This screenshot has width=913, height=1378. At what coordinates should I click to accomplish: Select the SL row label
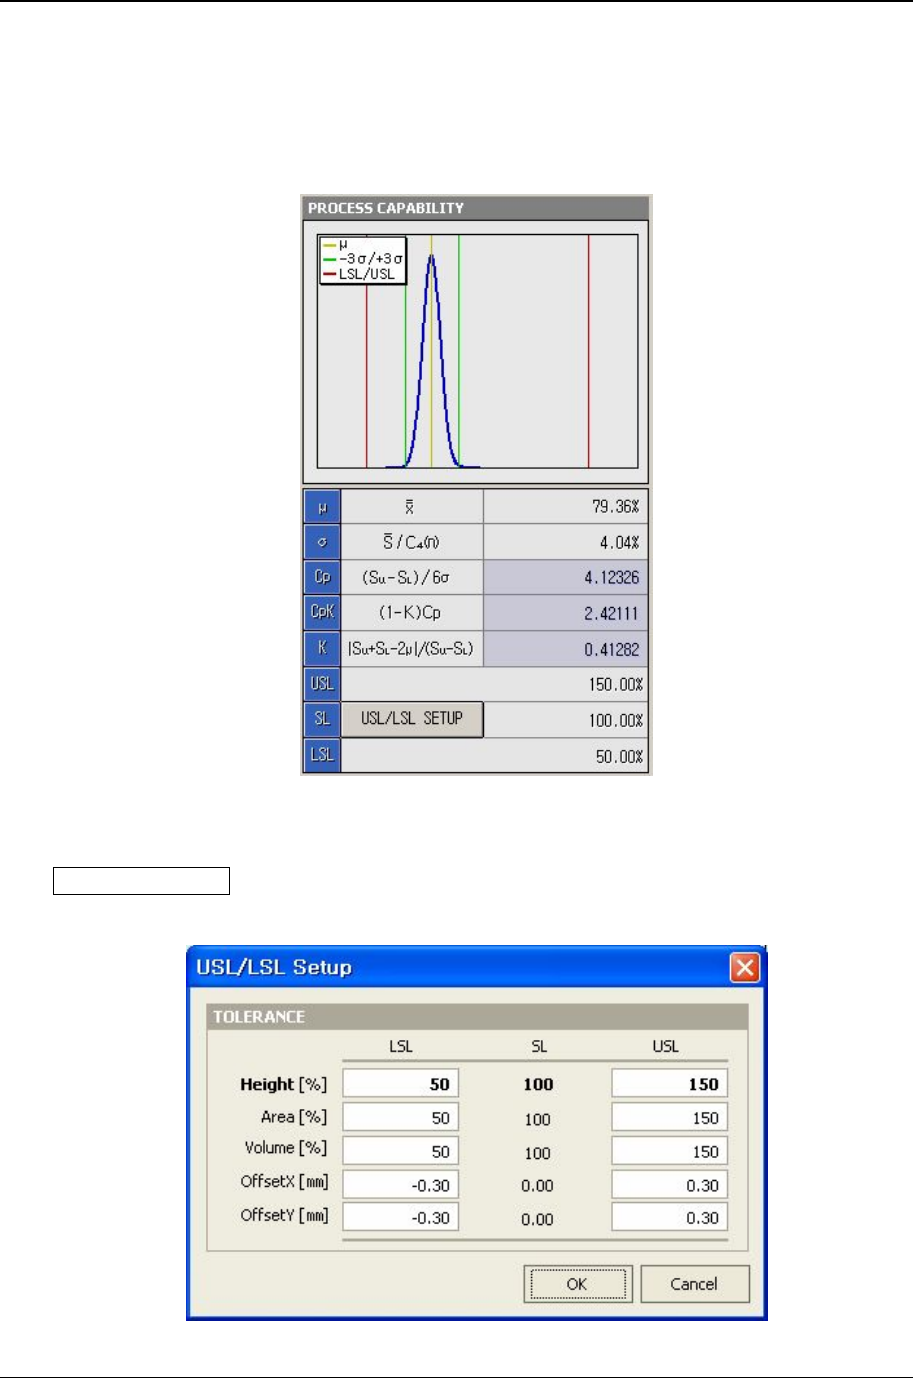[322, 719]
